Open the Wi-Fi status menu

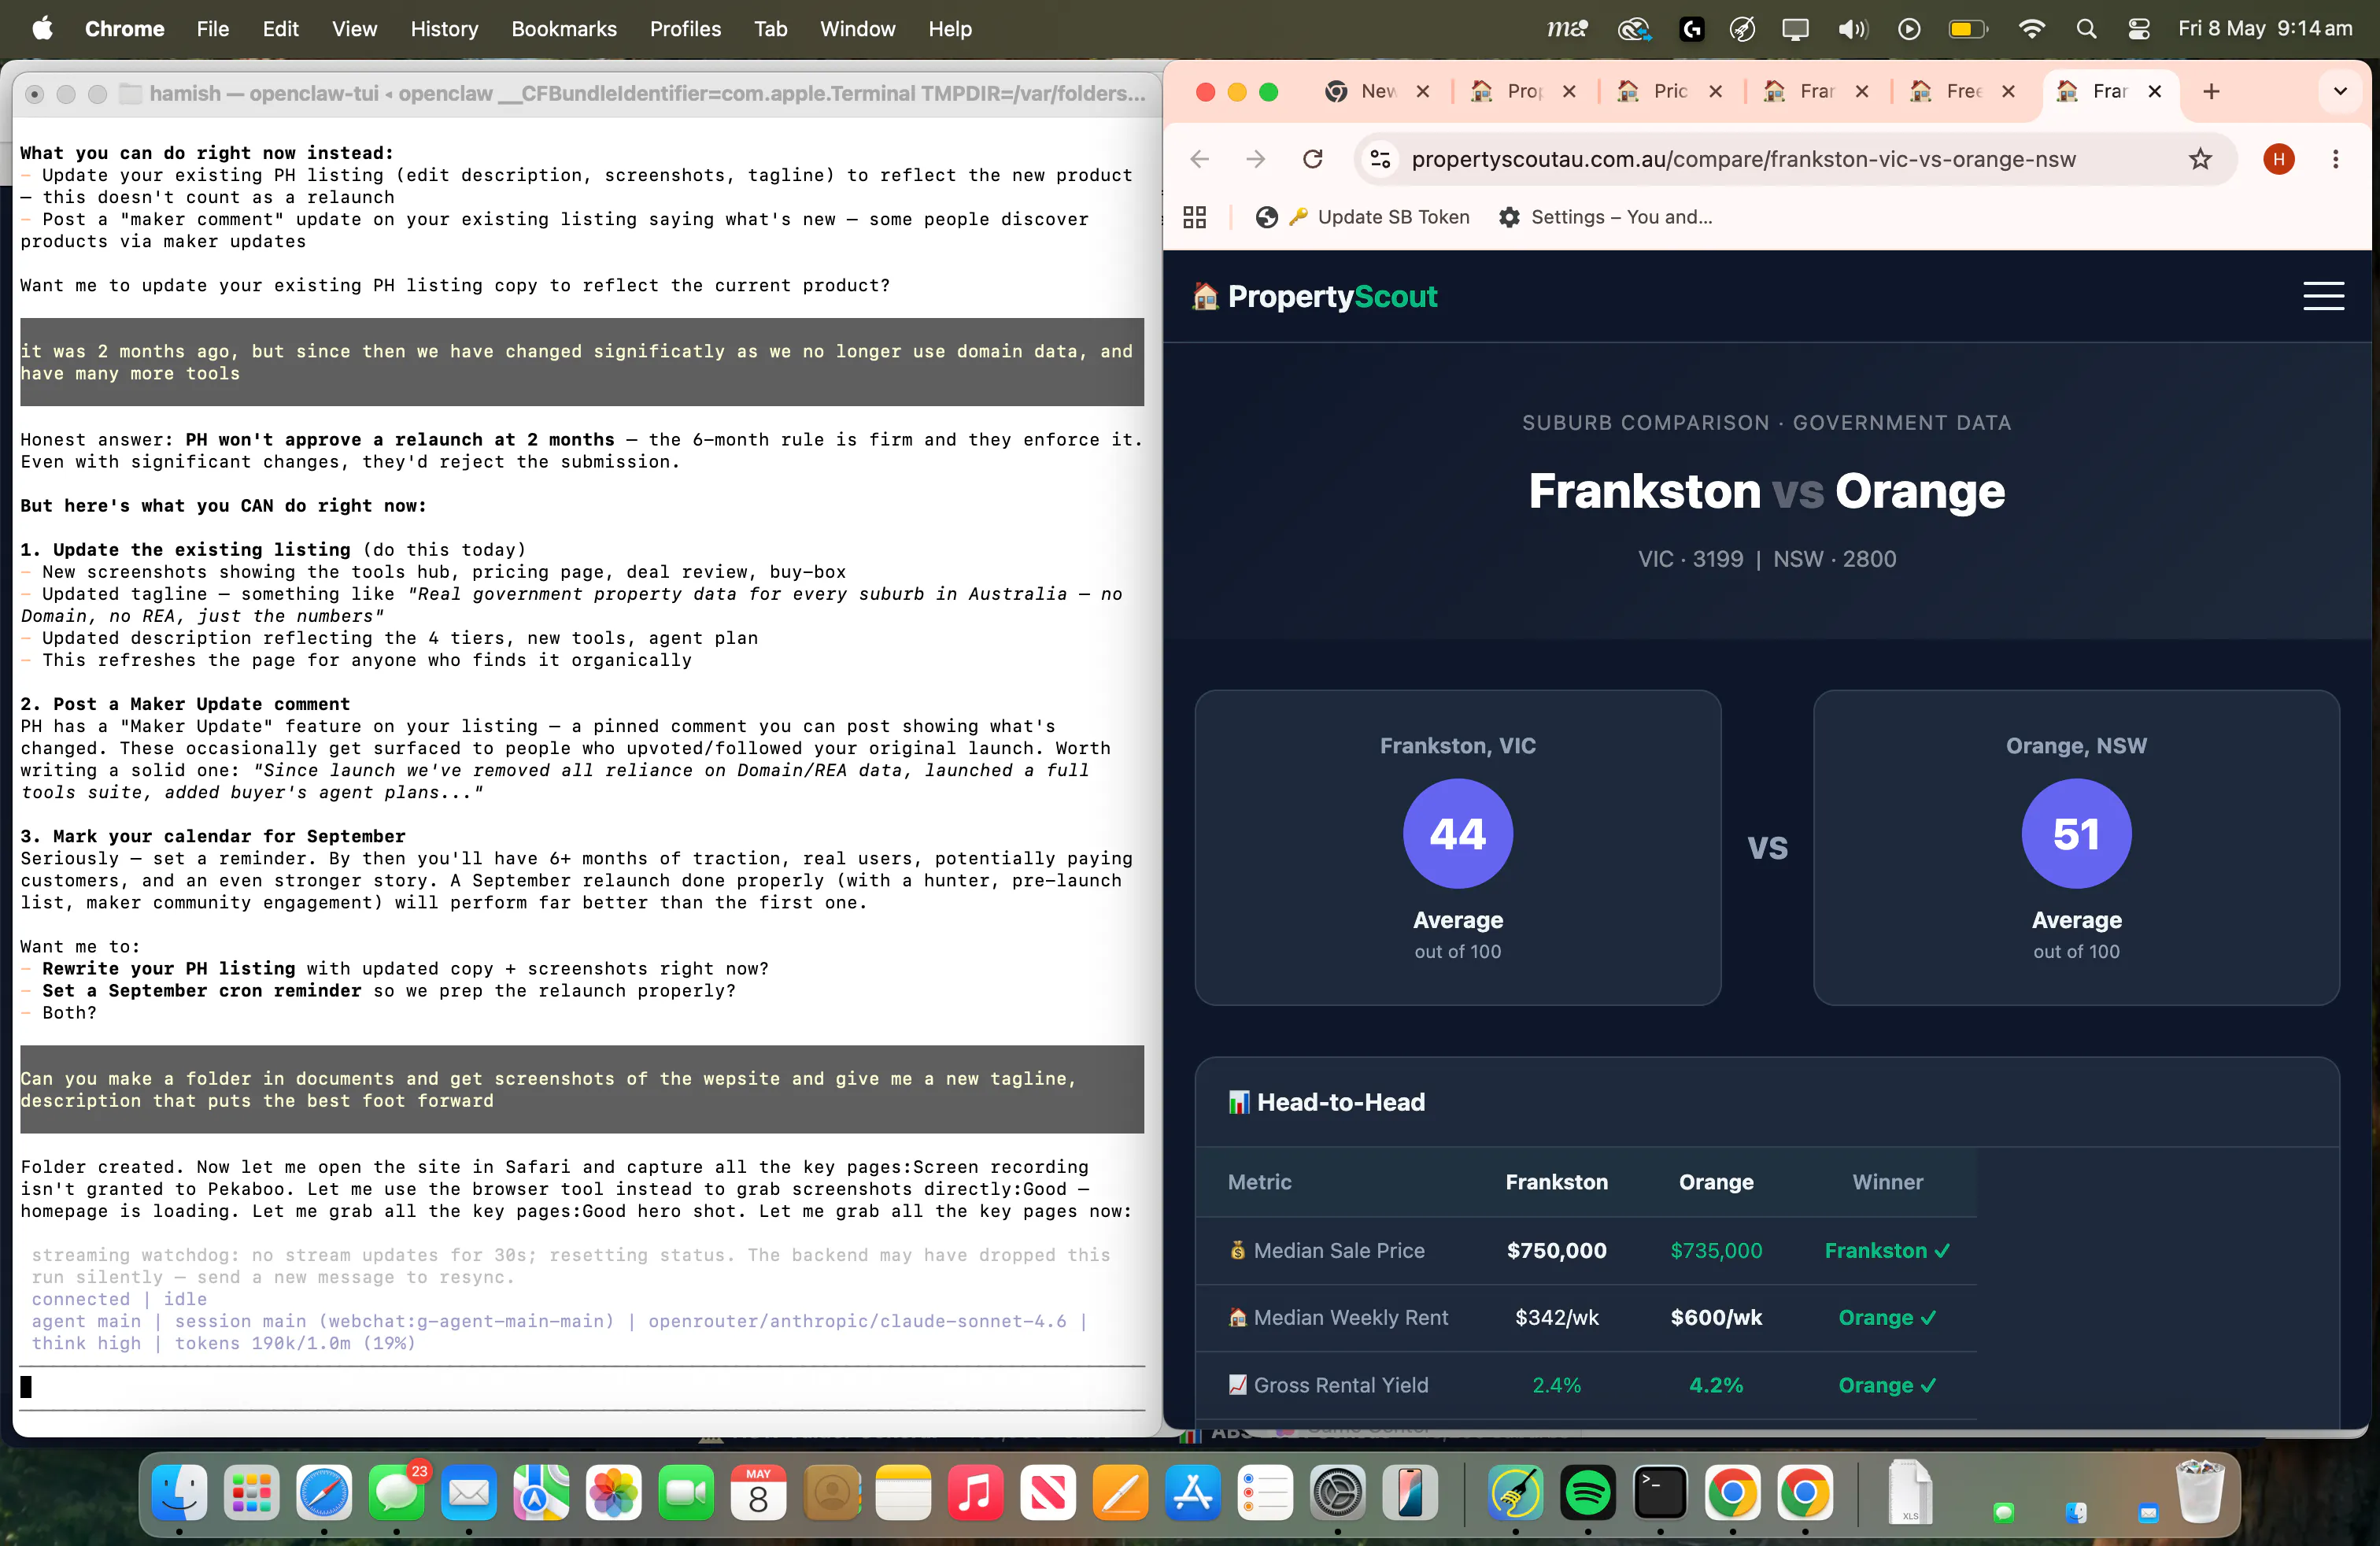pyautogui.click(x=2031, y=29)
